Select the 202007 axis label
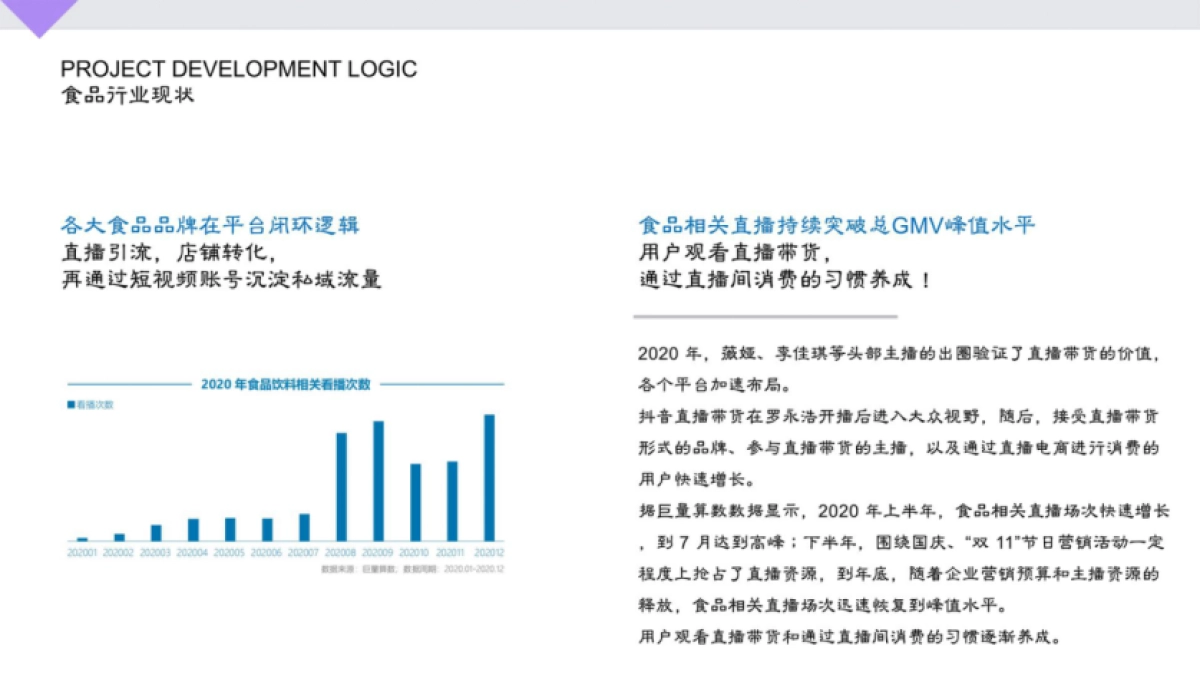Image resolution: width=1200 pixels, height=675 pixels. point(307,550)
